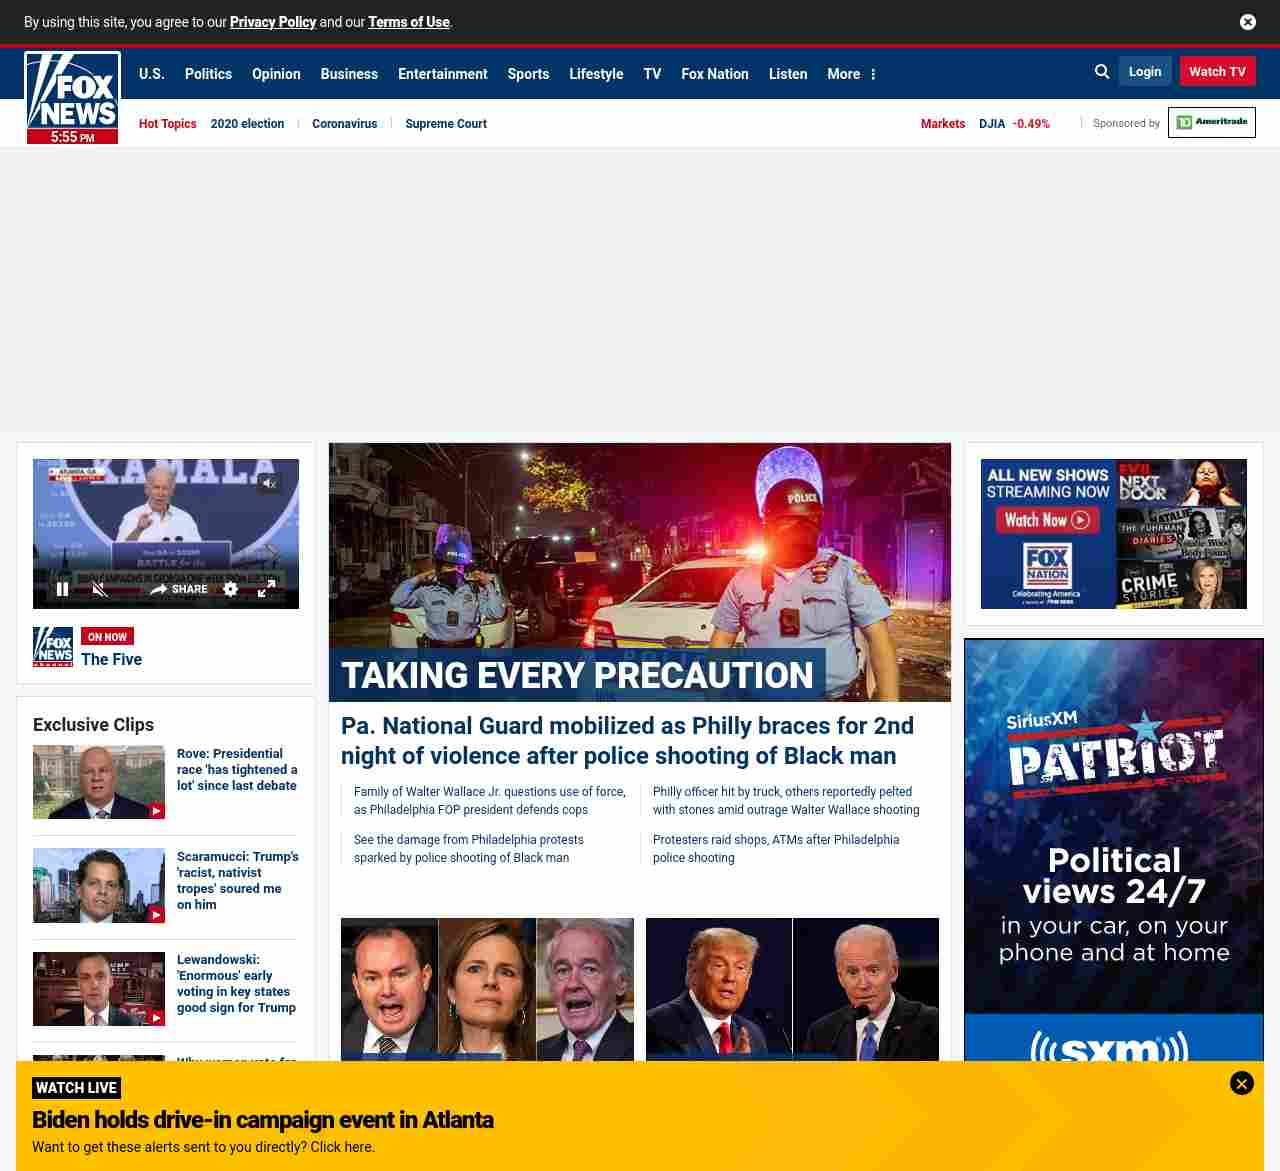
Task: Click the Watch TV button
Action: pyautogui.click(x=1217, y=71)
